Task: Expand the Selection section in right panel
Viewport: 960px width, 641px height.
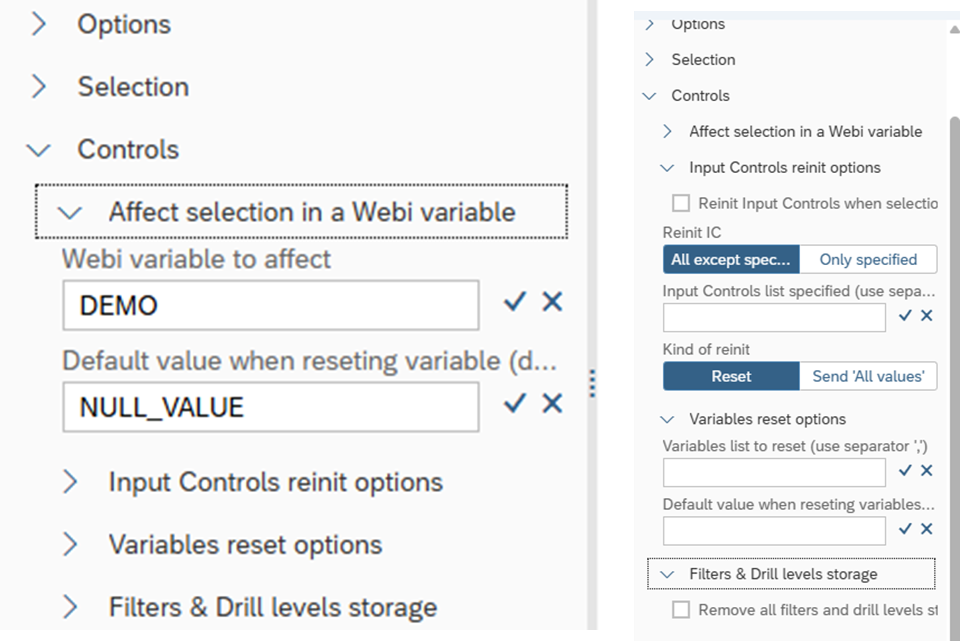Action: pyautogui.click(x=650, y=60)
